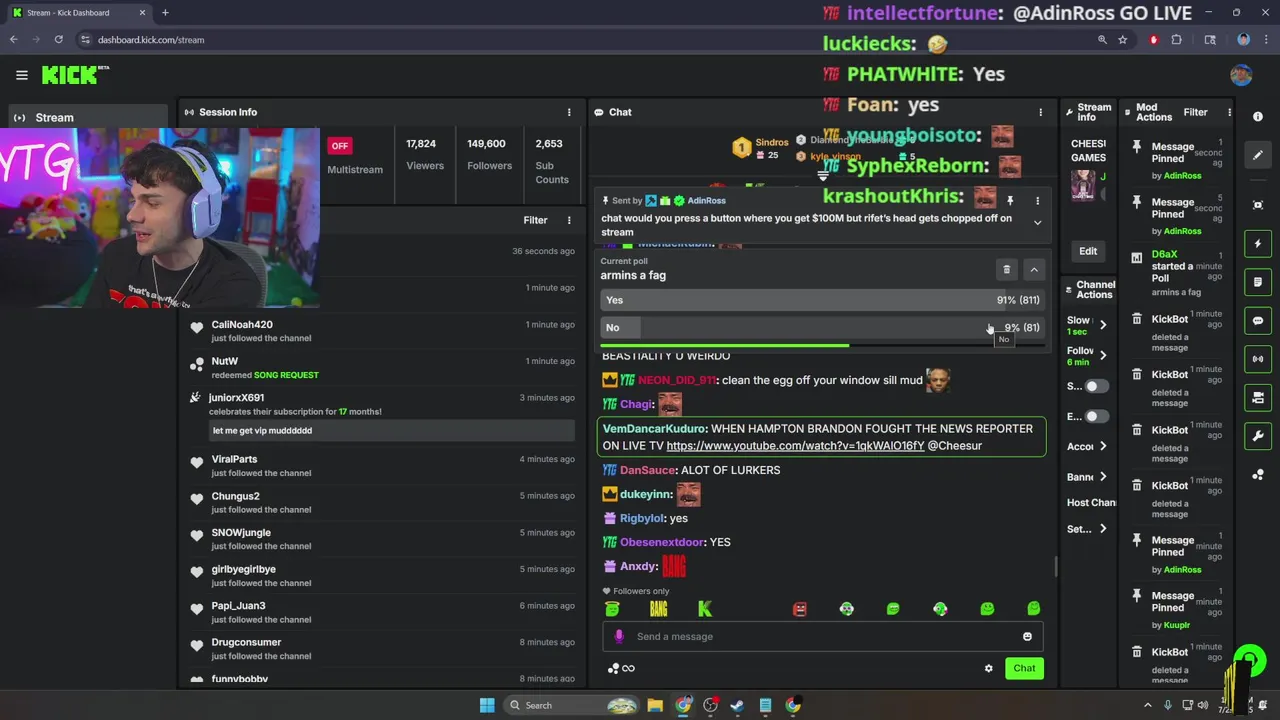Select the No poll result bar

[x=822, y=327]
